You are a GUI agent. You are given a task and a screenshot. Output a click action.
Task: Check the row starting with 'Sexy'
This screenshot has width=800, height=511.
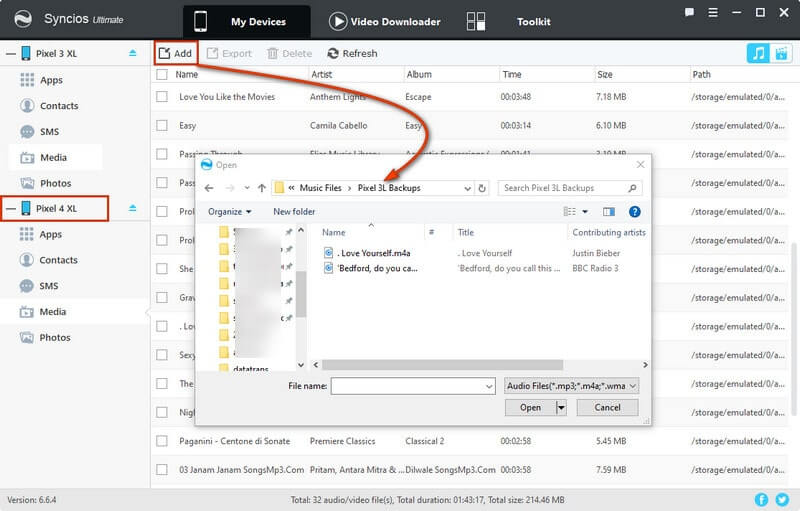pyautogui.click(x=162, y=354)
